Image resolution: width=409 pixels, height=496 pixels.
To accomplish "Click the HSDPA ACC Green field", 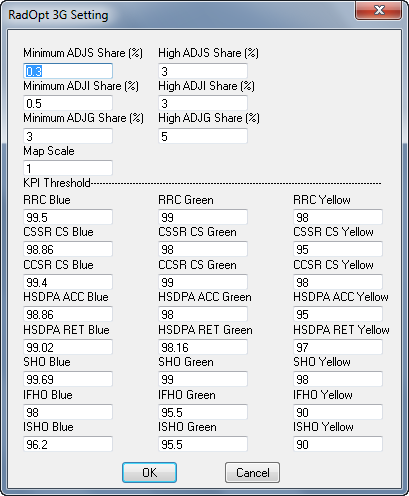I will tap(203, 314).
